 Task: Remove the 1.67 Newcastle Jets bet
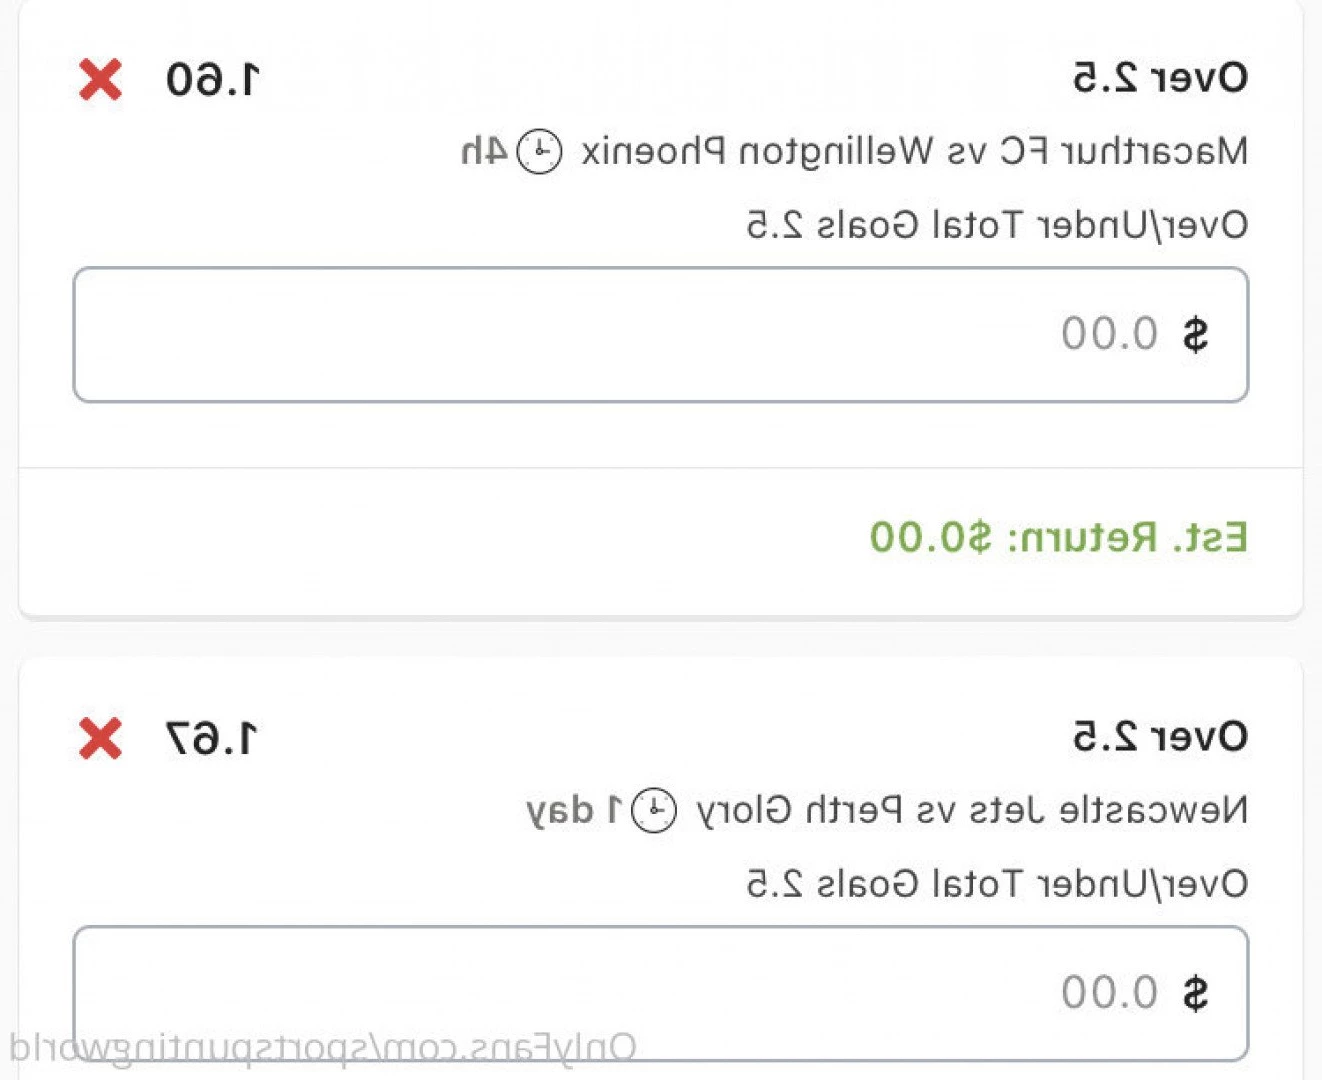(100, 738)
